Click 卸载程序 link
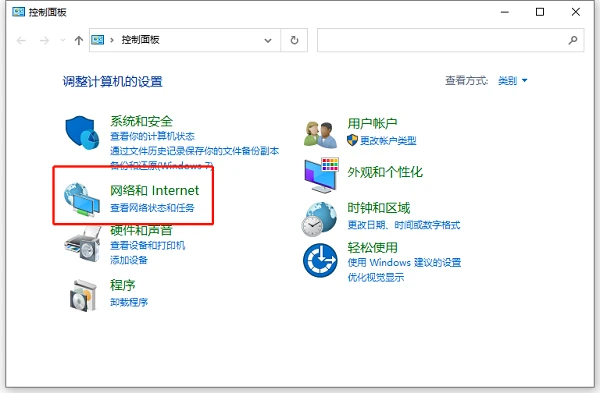The height and width of the screenshot is (393, 600). click(x=129, y=302)
